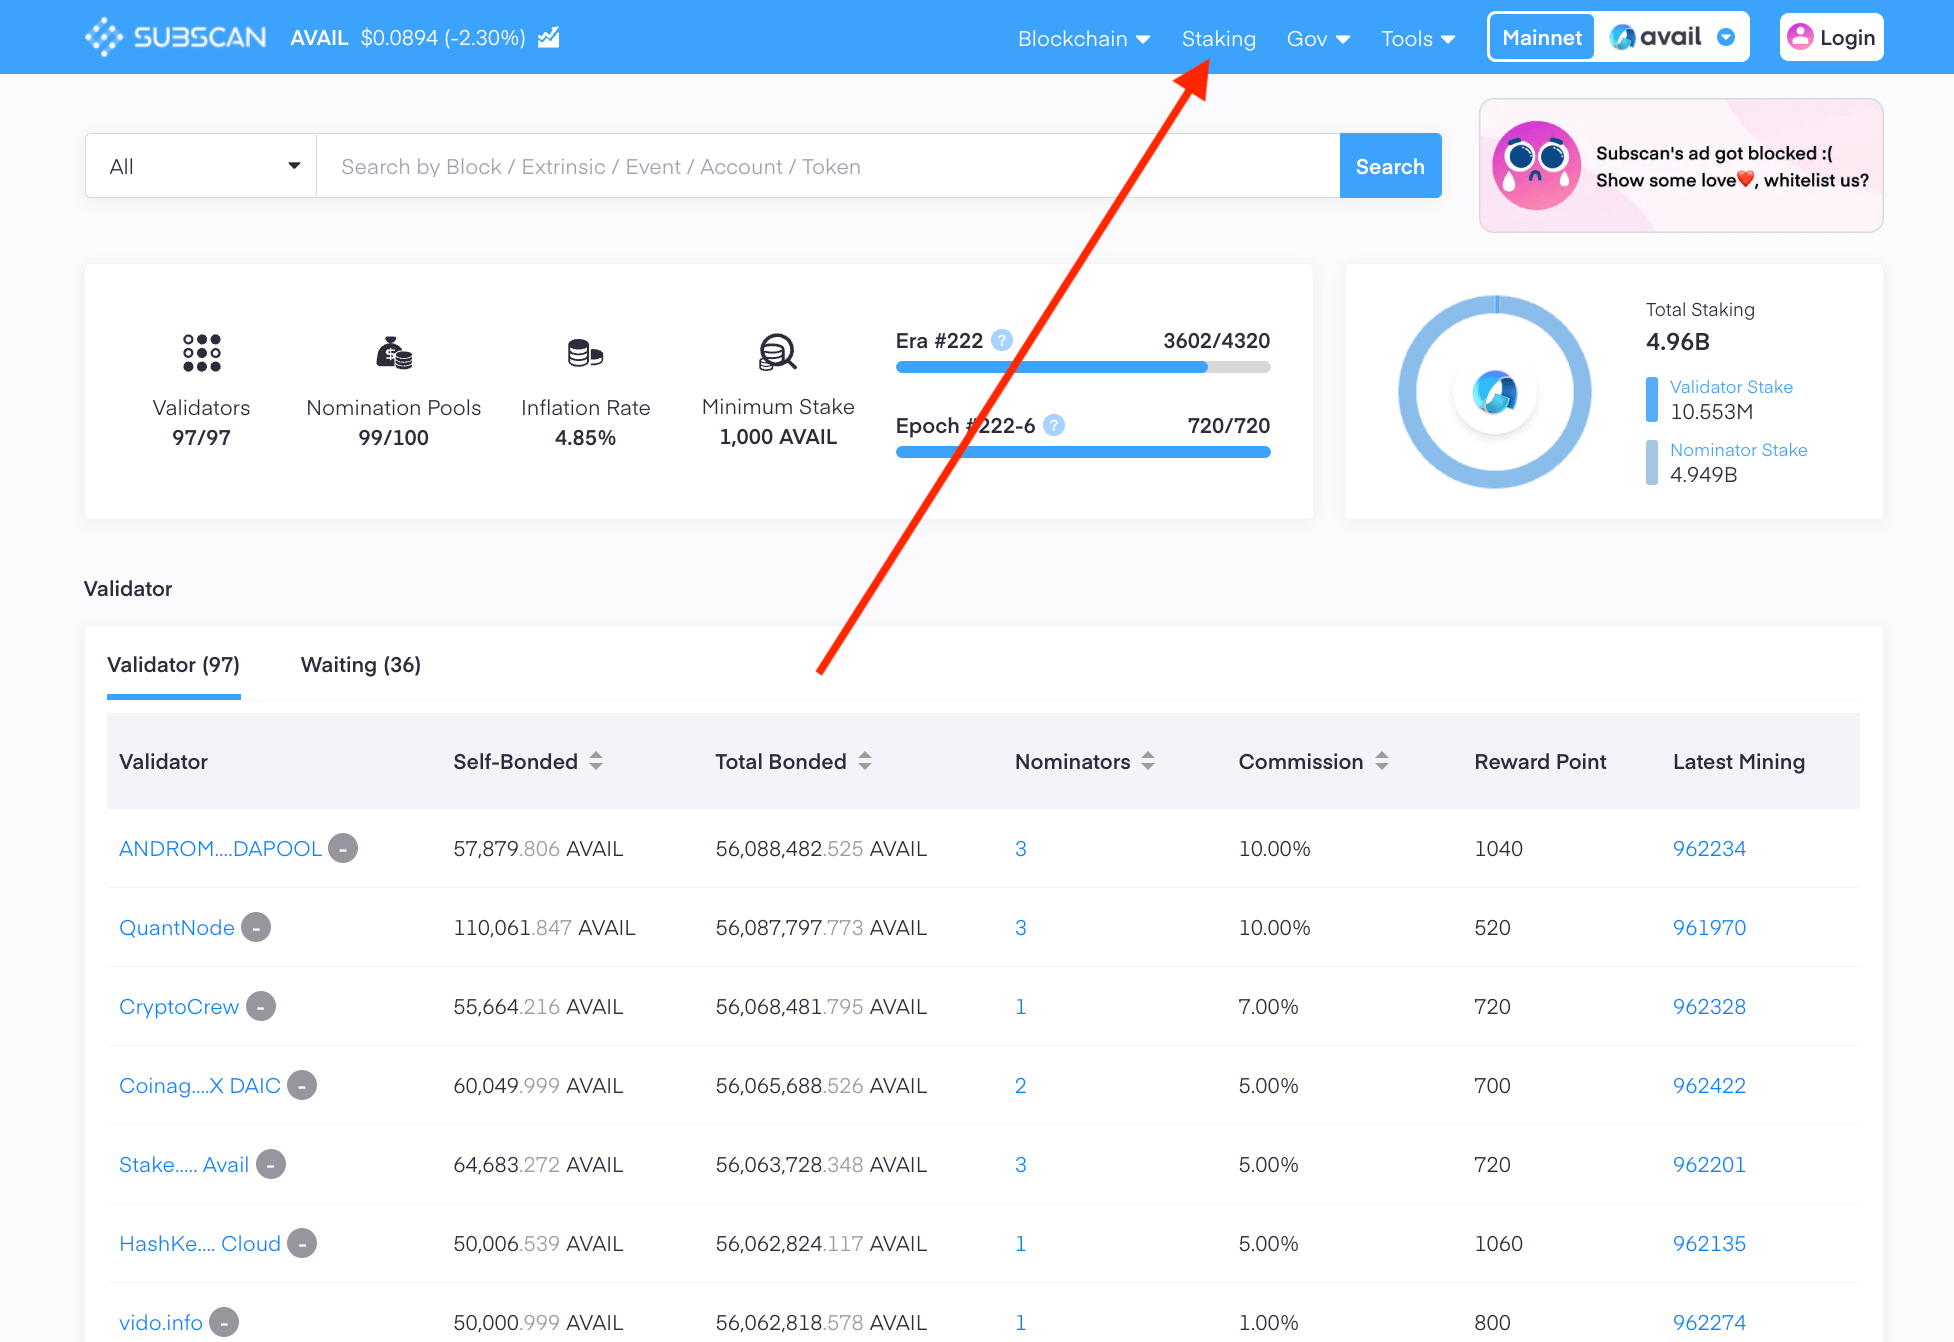
Task: Click the Epoch help question icon
Action: pos(1054,426)
